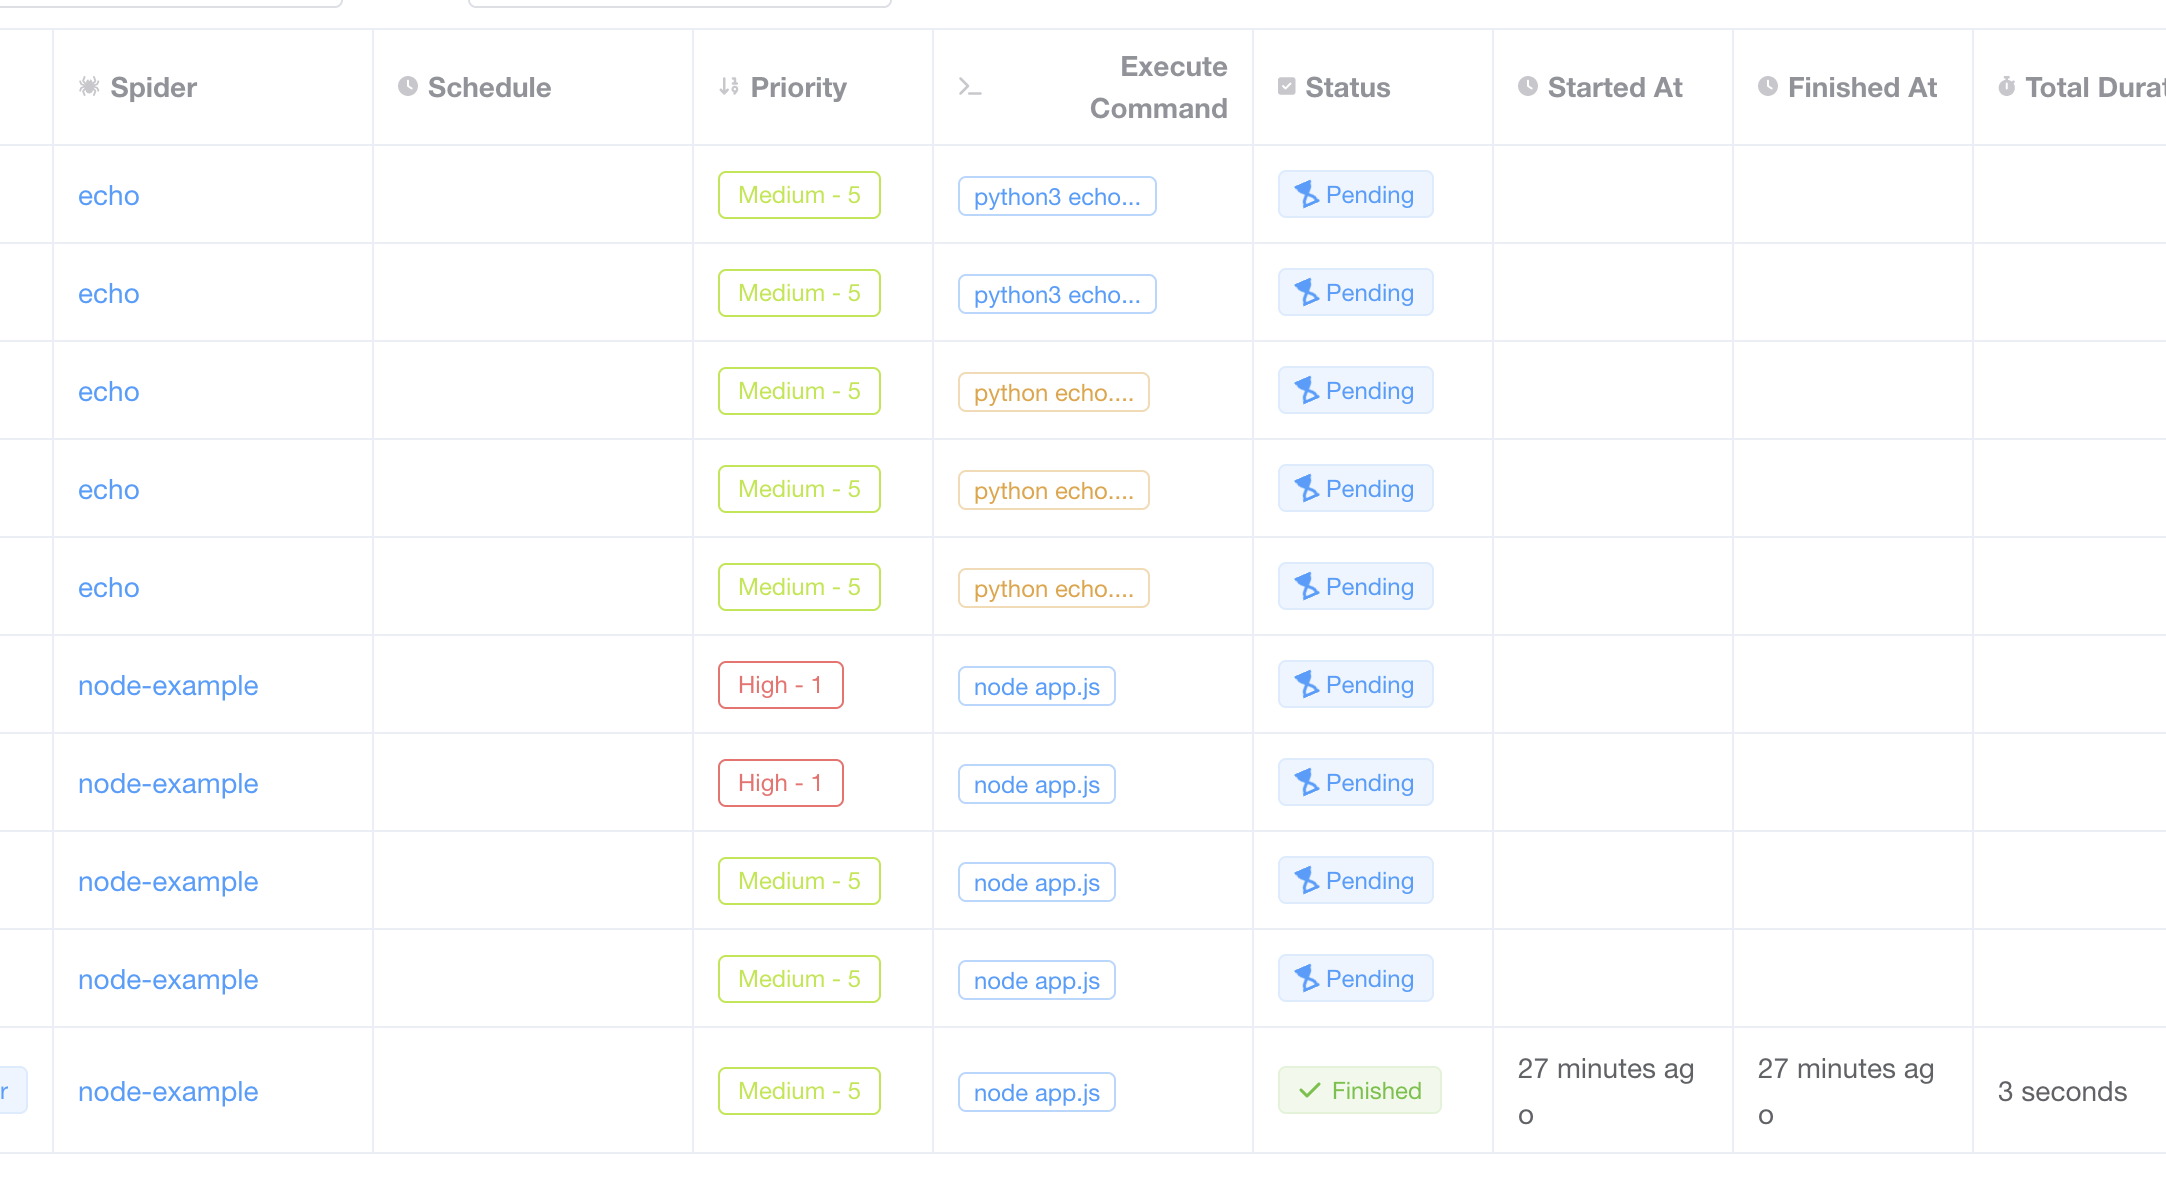Click the Pending status in the second echo row

[1355, 292]
